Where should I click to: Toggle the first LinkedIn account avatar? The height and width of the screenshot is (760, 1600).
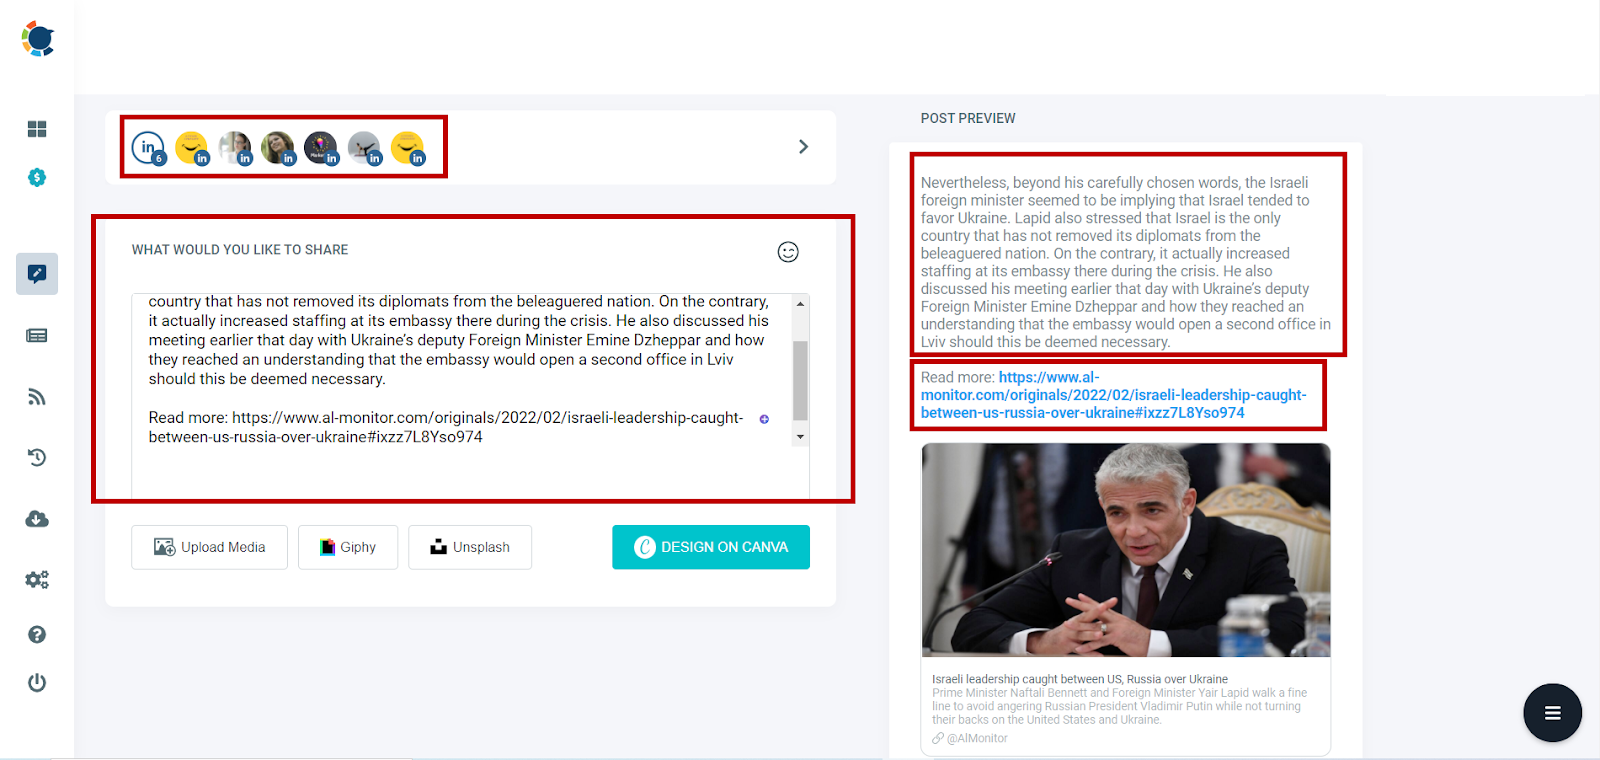point(149,148)
